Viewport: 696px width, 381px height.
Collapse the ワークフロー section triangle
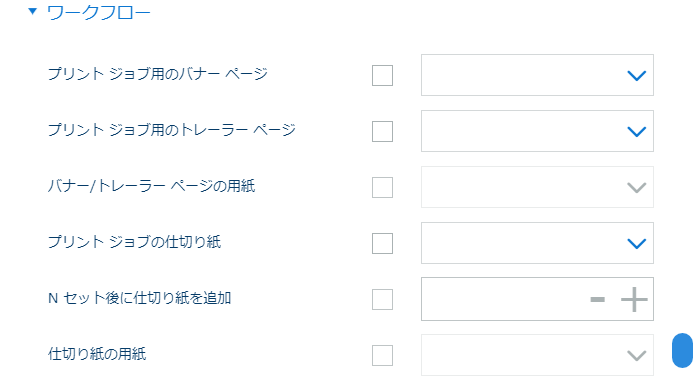32,11
